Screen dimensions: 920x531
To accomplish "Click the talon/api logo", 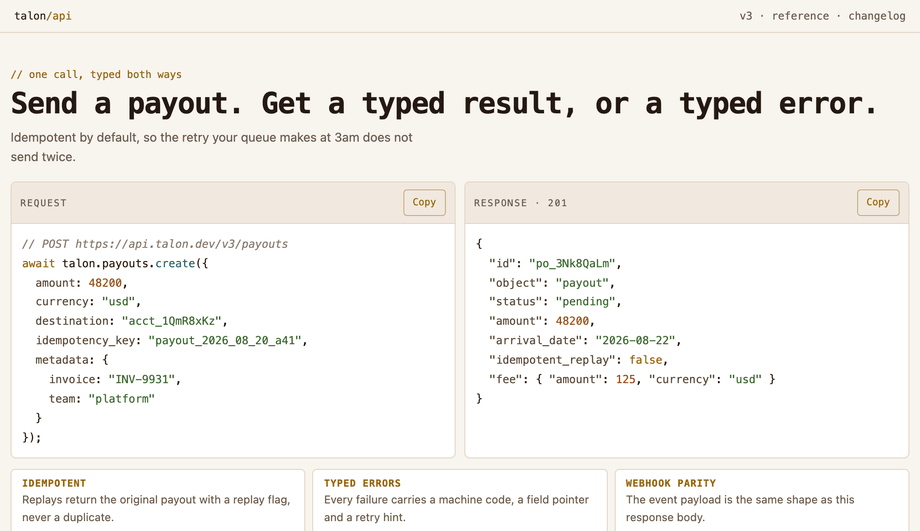I will click(43, 16).
